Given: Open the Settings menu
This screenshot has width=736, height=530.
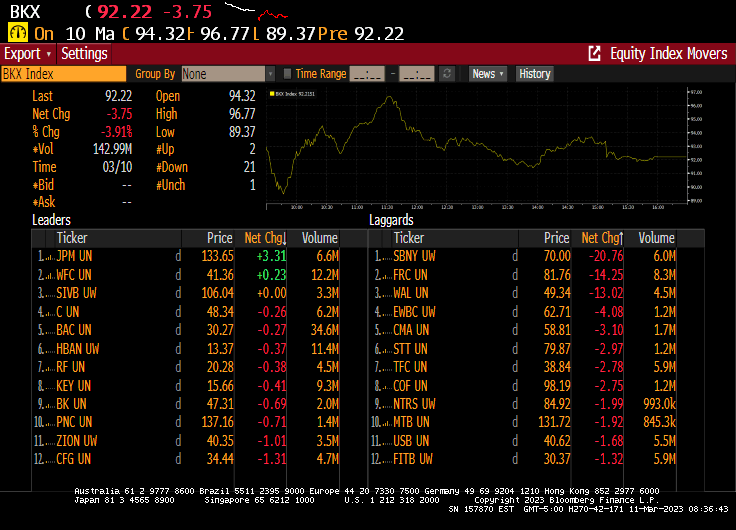Looking at the screenshot, I should click(84, 54).
